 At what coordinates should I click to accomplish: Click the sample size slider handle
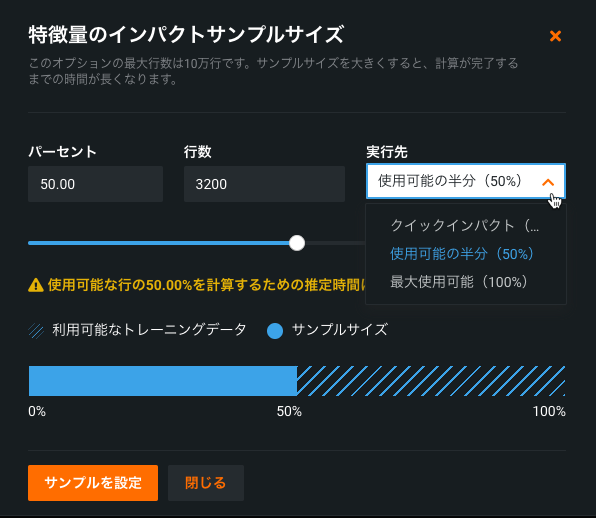(x=297, y=243)
